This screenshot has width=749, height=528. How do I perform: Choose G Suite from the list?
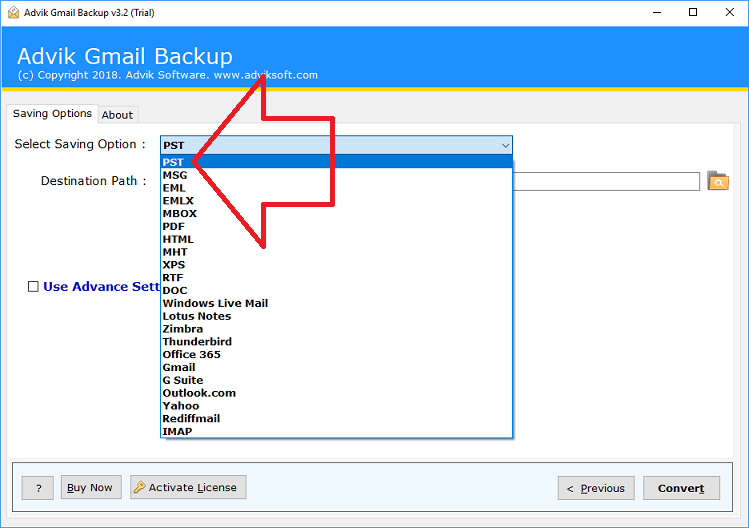point(336,380)
